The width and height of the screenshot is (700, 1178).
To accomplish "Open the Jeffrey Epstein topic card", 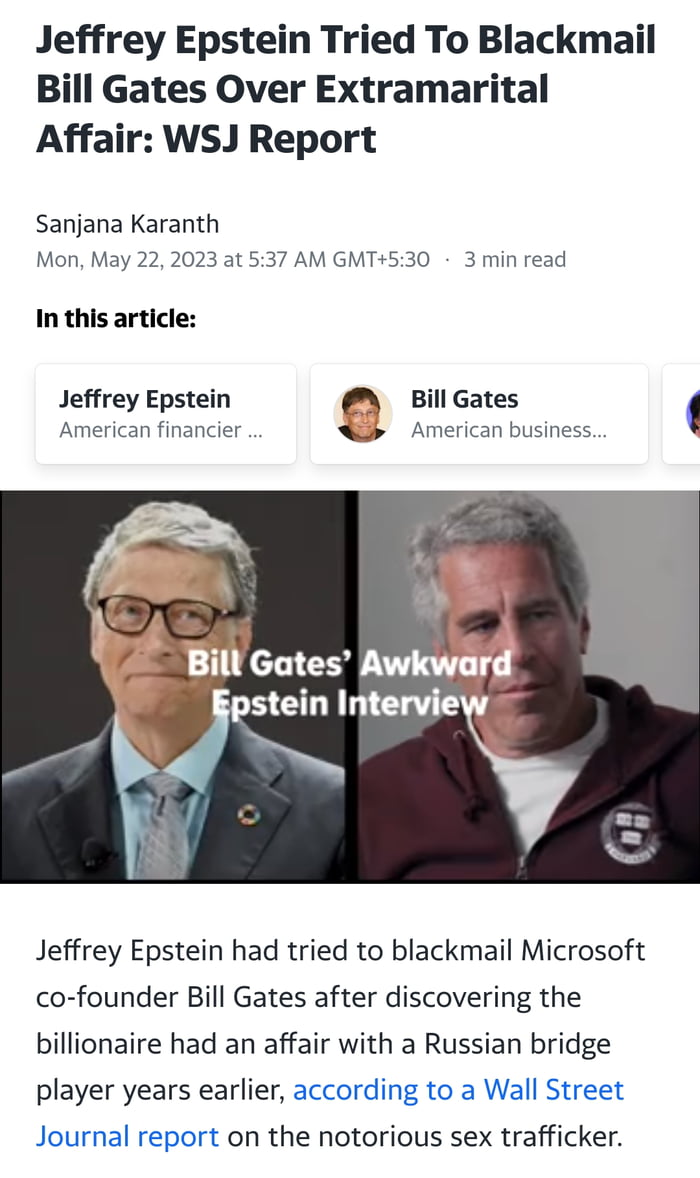I will coord(166,414).
